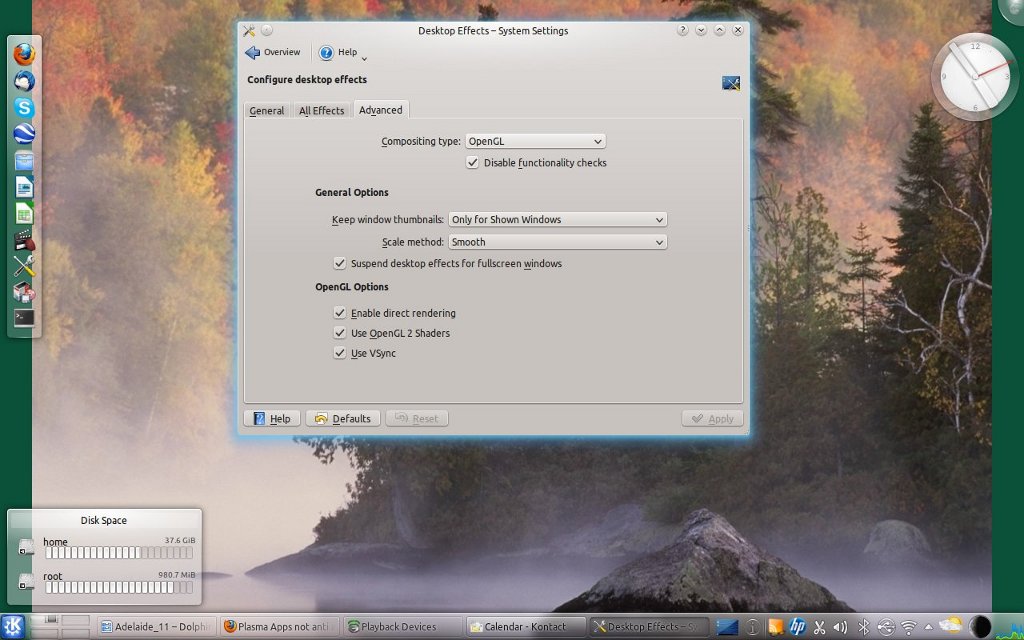The image size is (1024, 640).
Task: Open the KDE application launcher menu
Action: click(x=13, y=626)
